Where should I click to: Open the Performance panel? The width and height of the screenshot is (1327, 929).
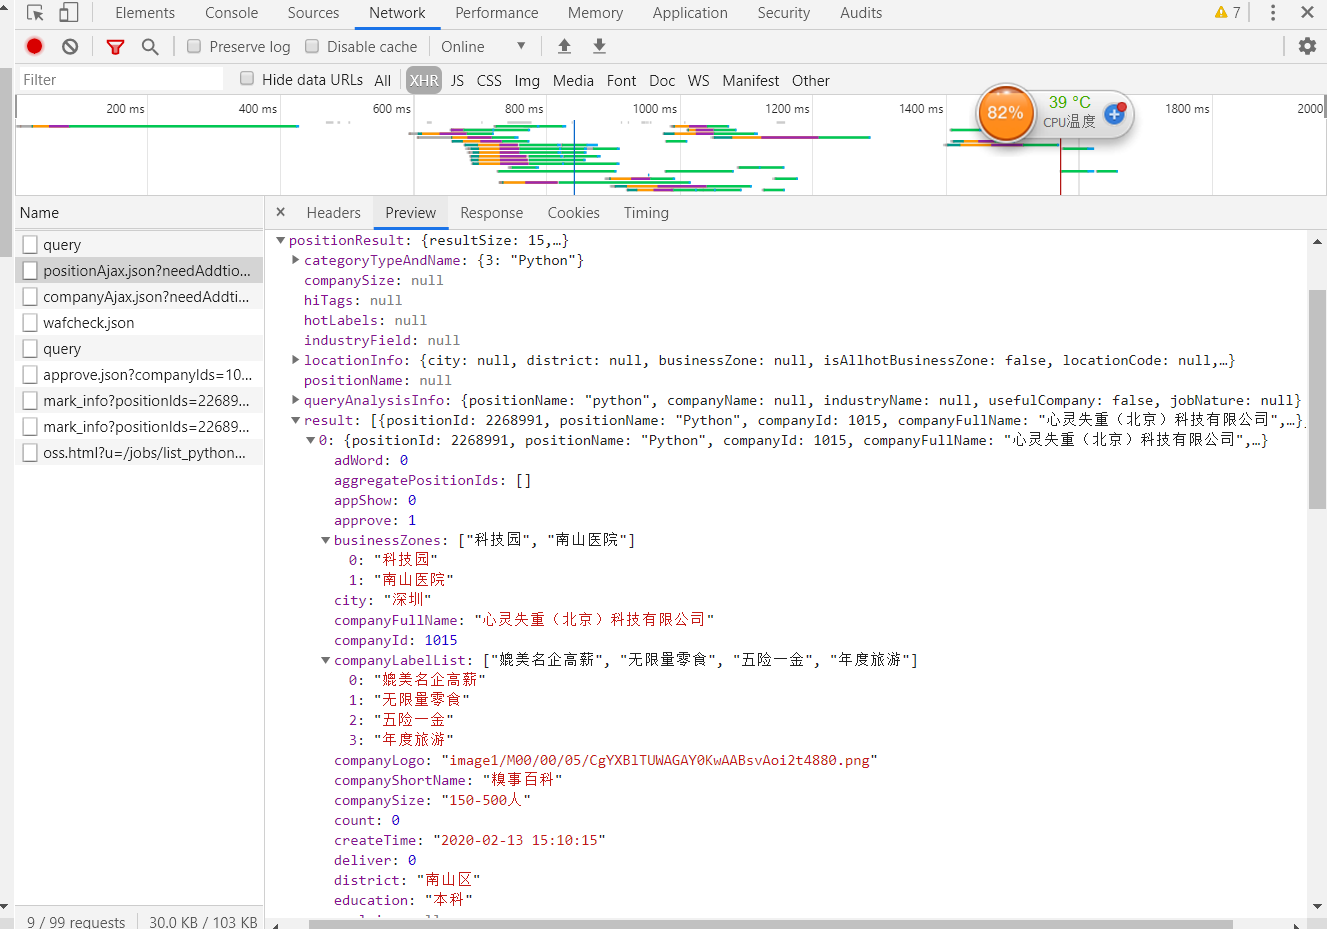point(497,13)
